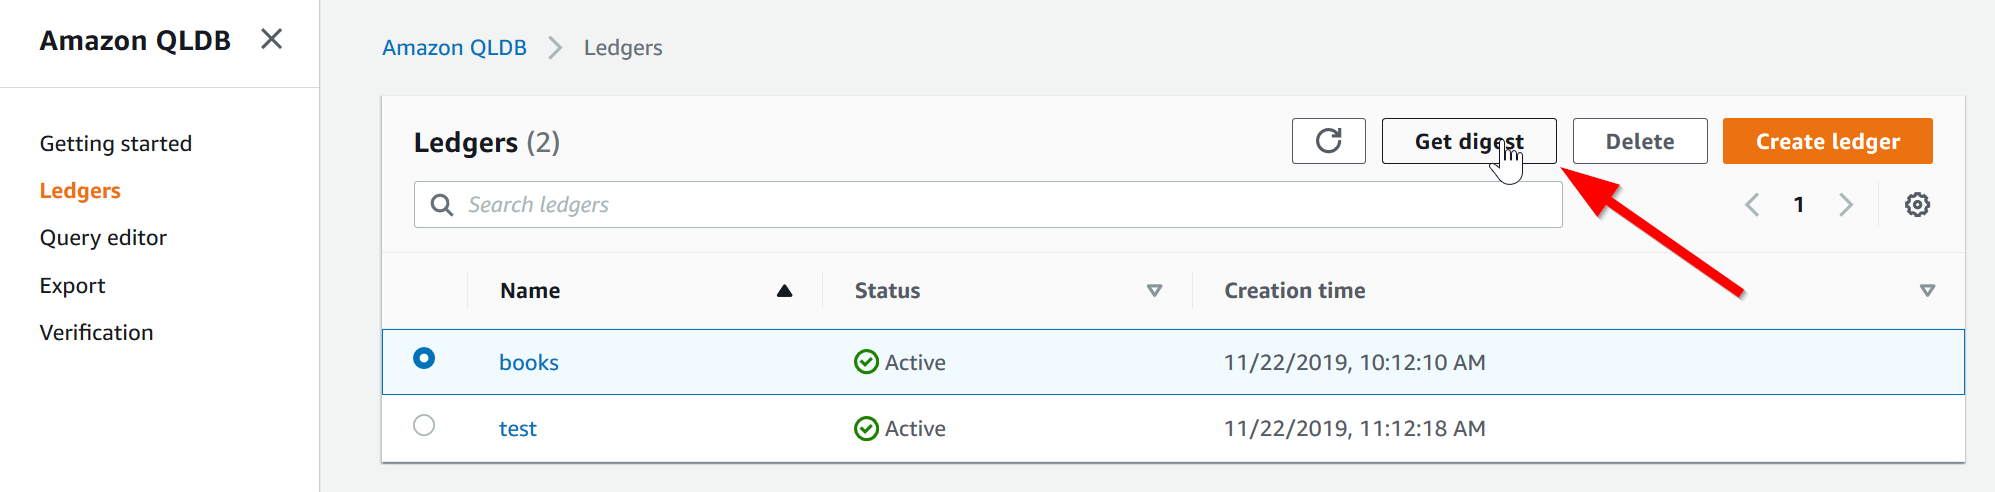Click the refresh ledgers icon button

(x=1328, y=141)
